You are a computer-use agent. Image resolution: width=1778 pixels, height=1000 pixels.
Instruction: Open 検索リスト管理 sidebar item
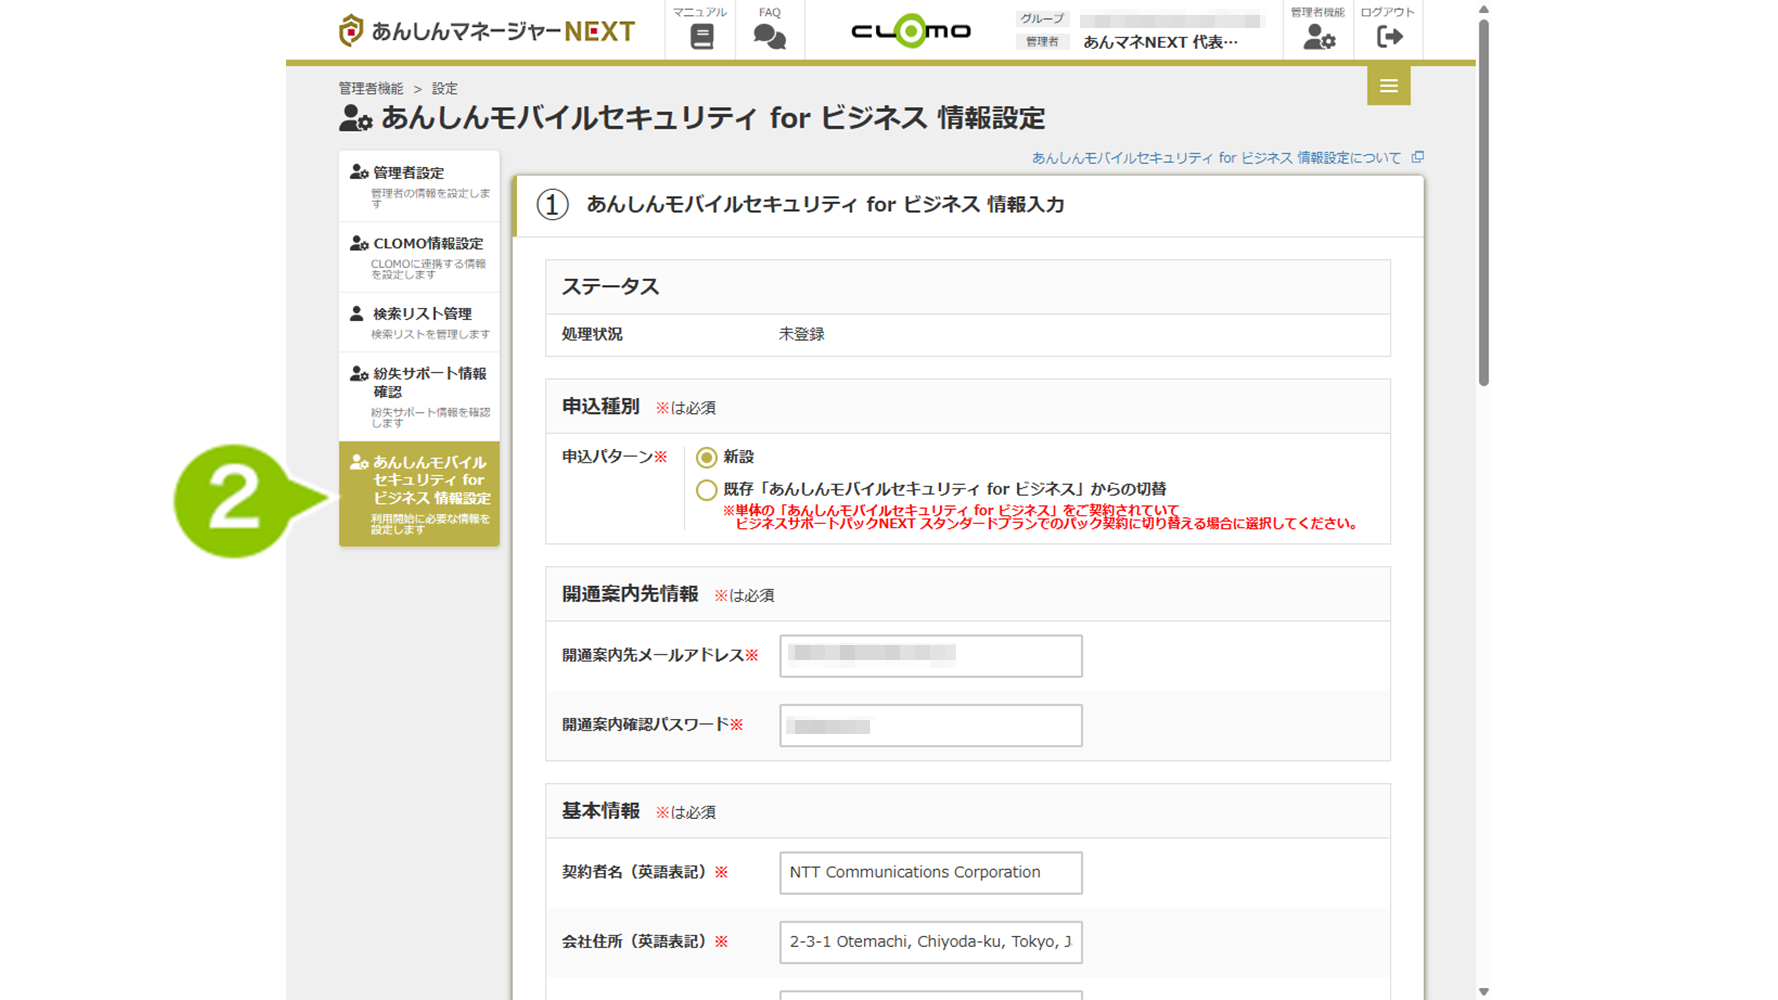(x=419, y=322)
